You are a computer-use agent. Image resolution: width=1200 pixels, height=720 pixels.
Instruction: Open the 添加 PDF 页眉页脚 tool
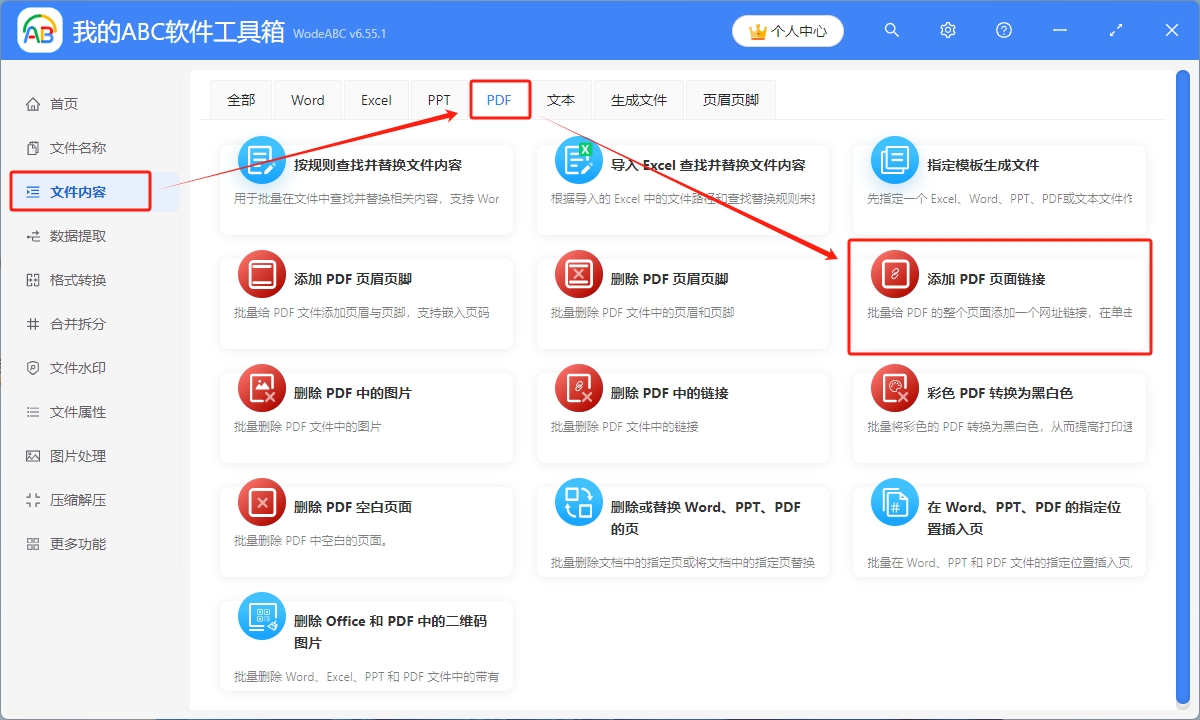[x=366, y=297]
